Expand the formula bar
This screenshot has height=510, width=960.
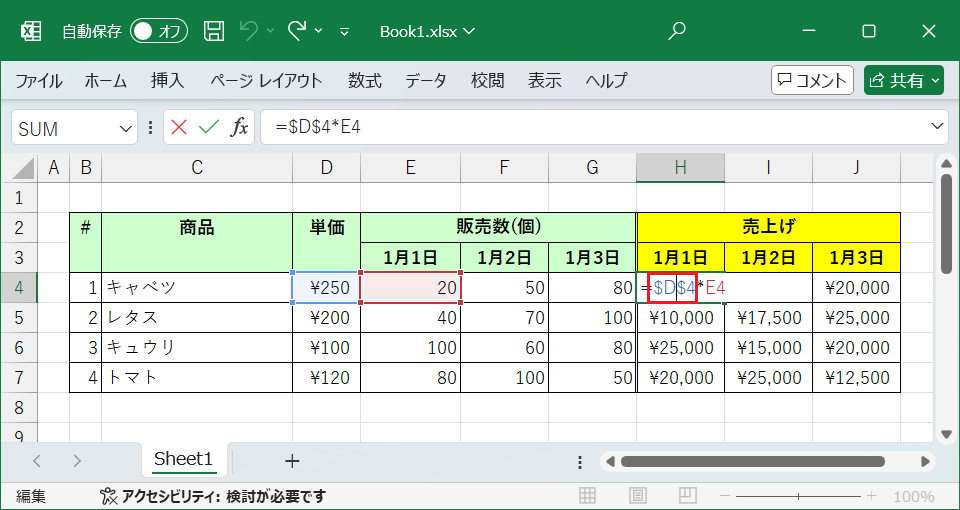pyautogui.click(x=937, y=127)
